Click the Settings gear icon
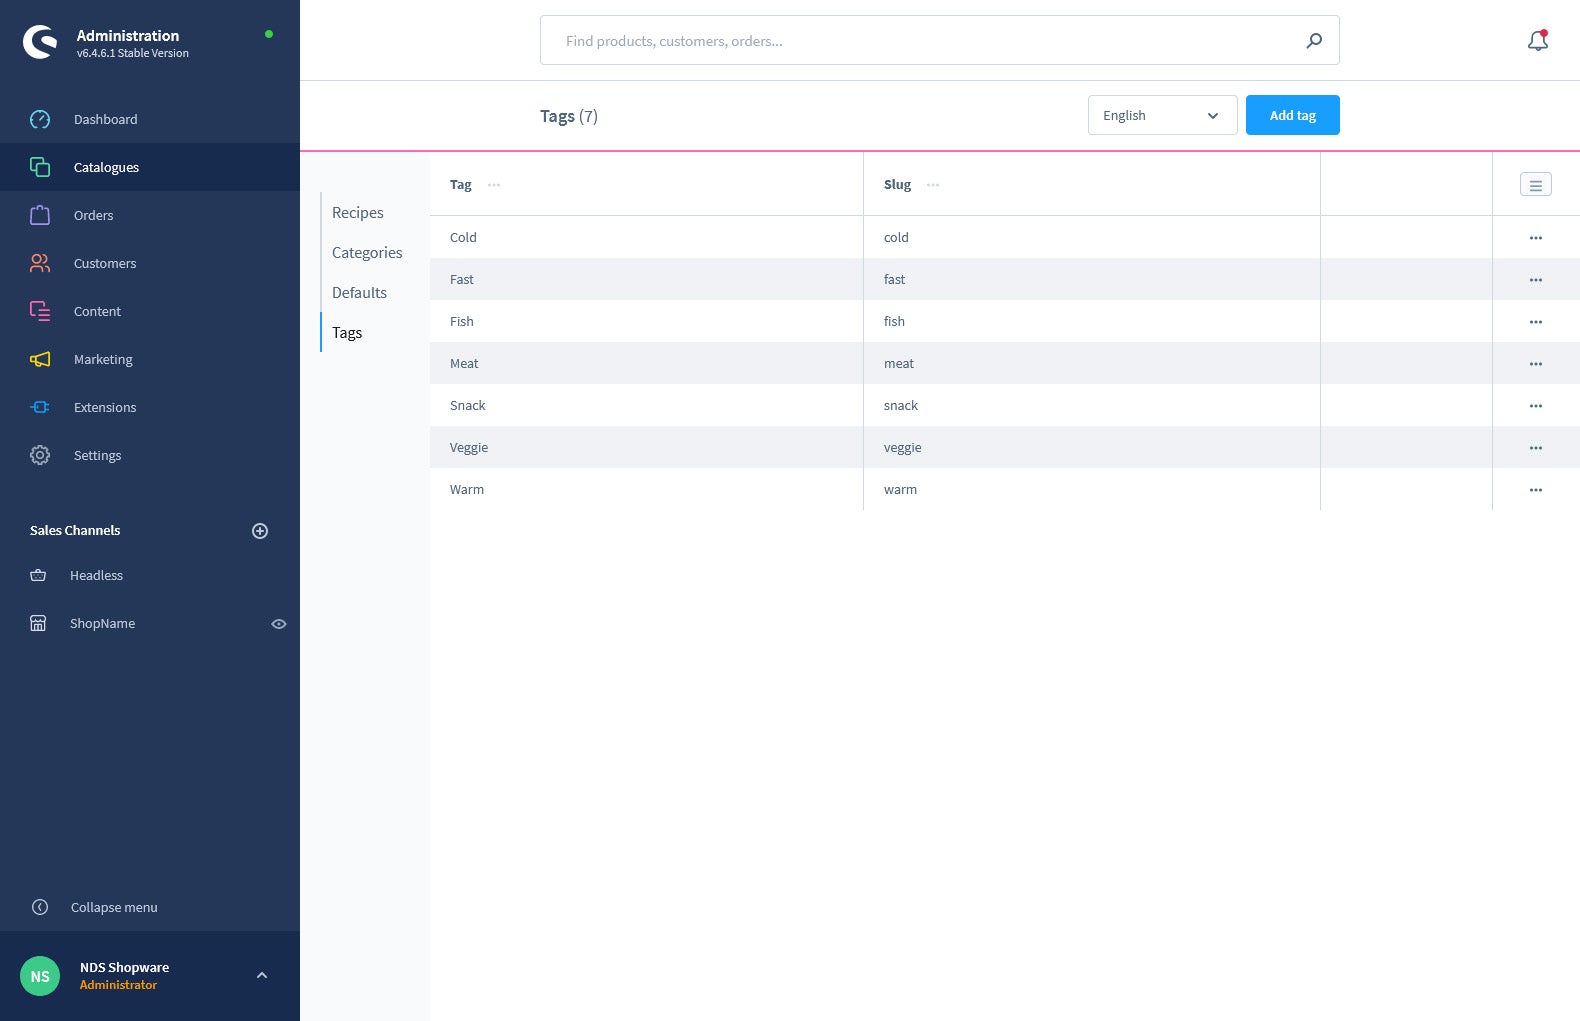The image size is (1580, 1021). [40, 455]
